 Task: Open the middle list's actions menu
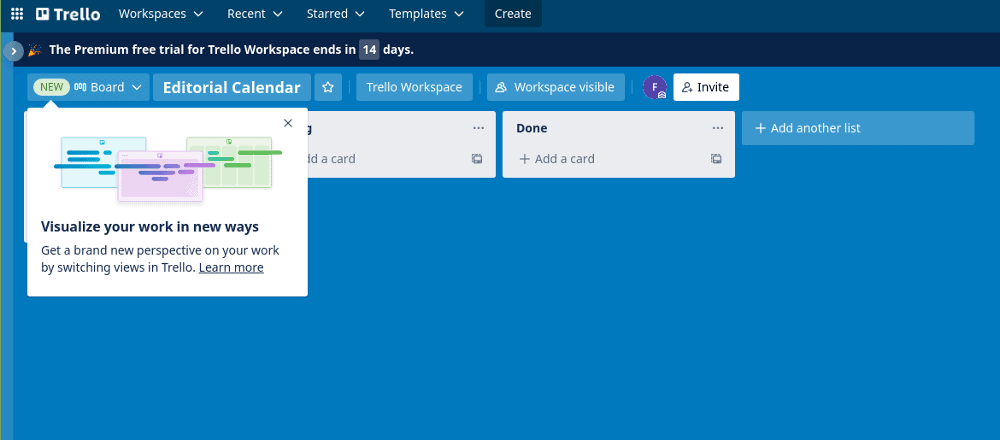coord(478,128)
